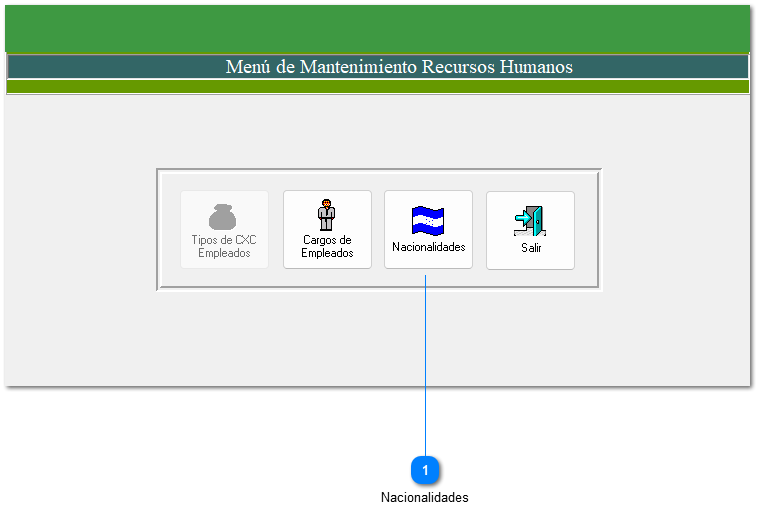The image size is (759, 521).
Task: Click the Nacionalidades caption below the badge
Action: click(x=424, y=498)
